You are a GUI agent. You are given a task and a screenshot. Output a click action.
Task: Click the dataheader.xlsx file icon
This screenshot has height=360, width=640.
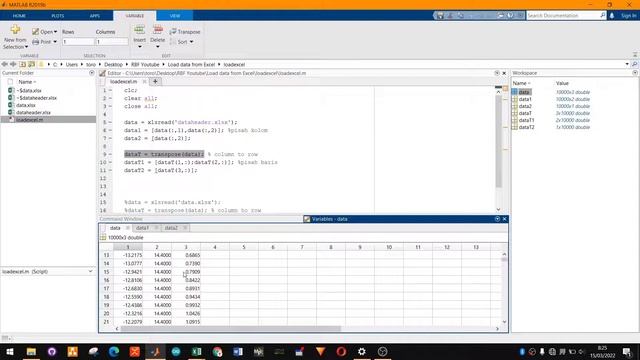point(11,112)
